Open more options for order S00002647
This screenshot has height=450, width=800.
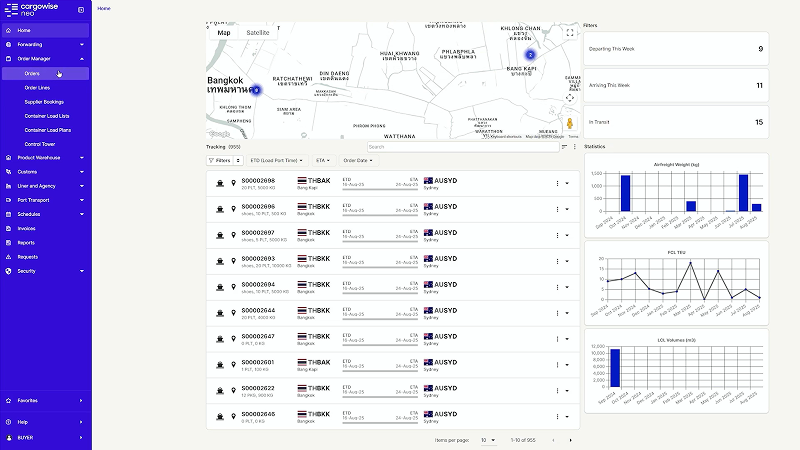[557, 339]
